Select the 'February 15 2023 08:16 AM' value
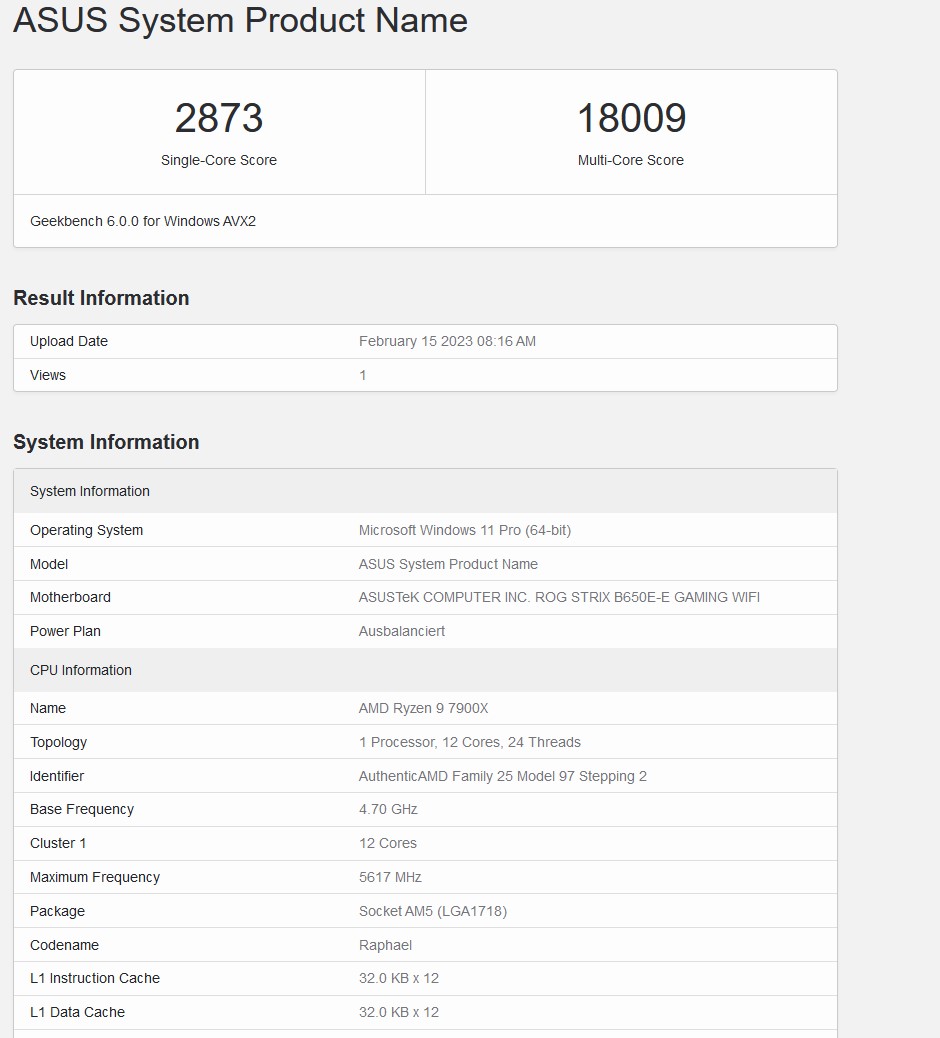The image size is (940, 1038). click(x=447, y=342)
